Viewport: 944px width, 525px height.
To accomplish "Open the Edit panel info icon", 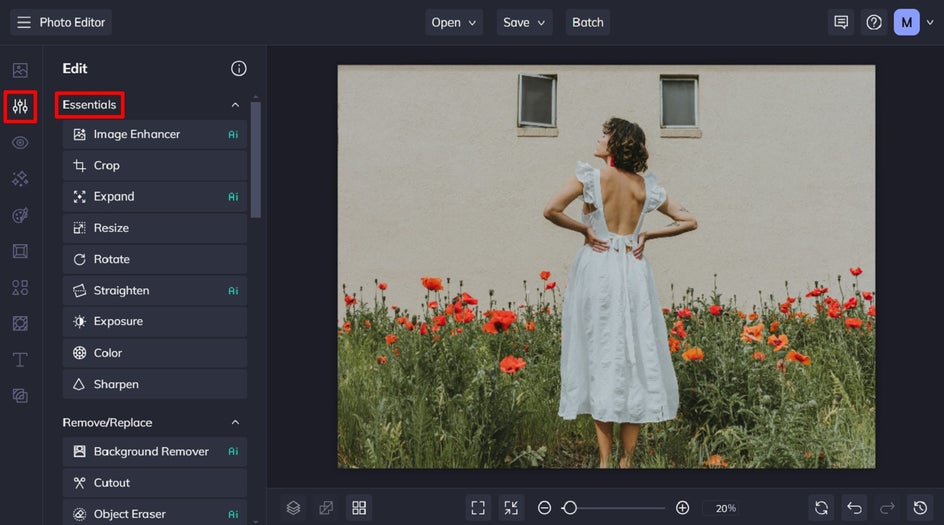I will point(238,69).
